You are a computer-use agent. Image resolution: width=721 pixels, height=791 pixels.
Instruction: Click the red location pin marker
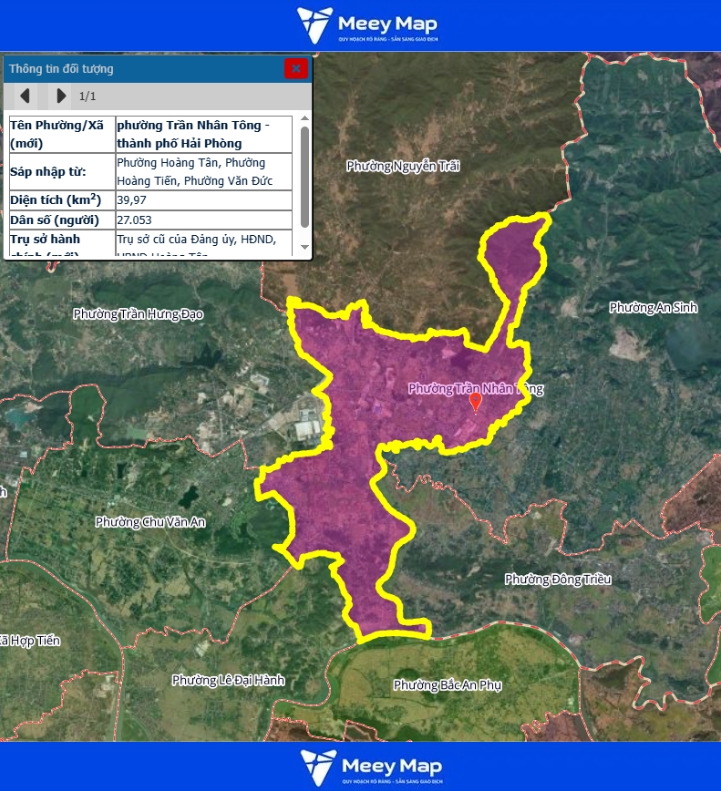tap(476, 402)
